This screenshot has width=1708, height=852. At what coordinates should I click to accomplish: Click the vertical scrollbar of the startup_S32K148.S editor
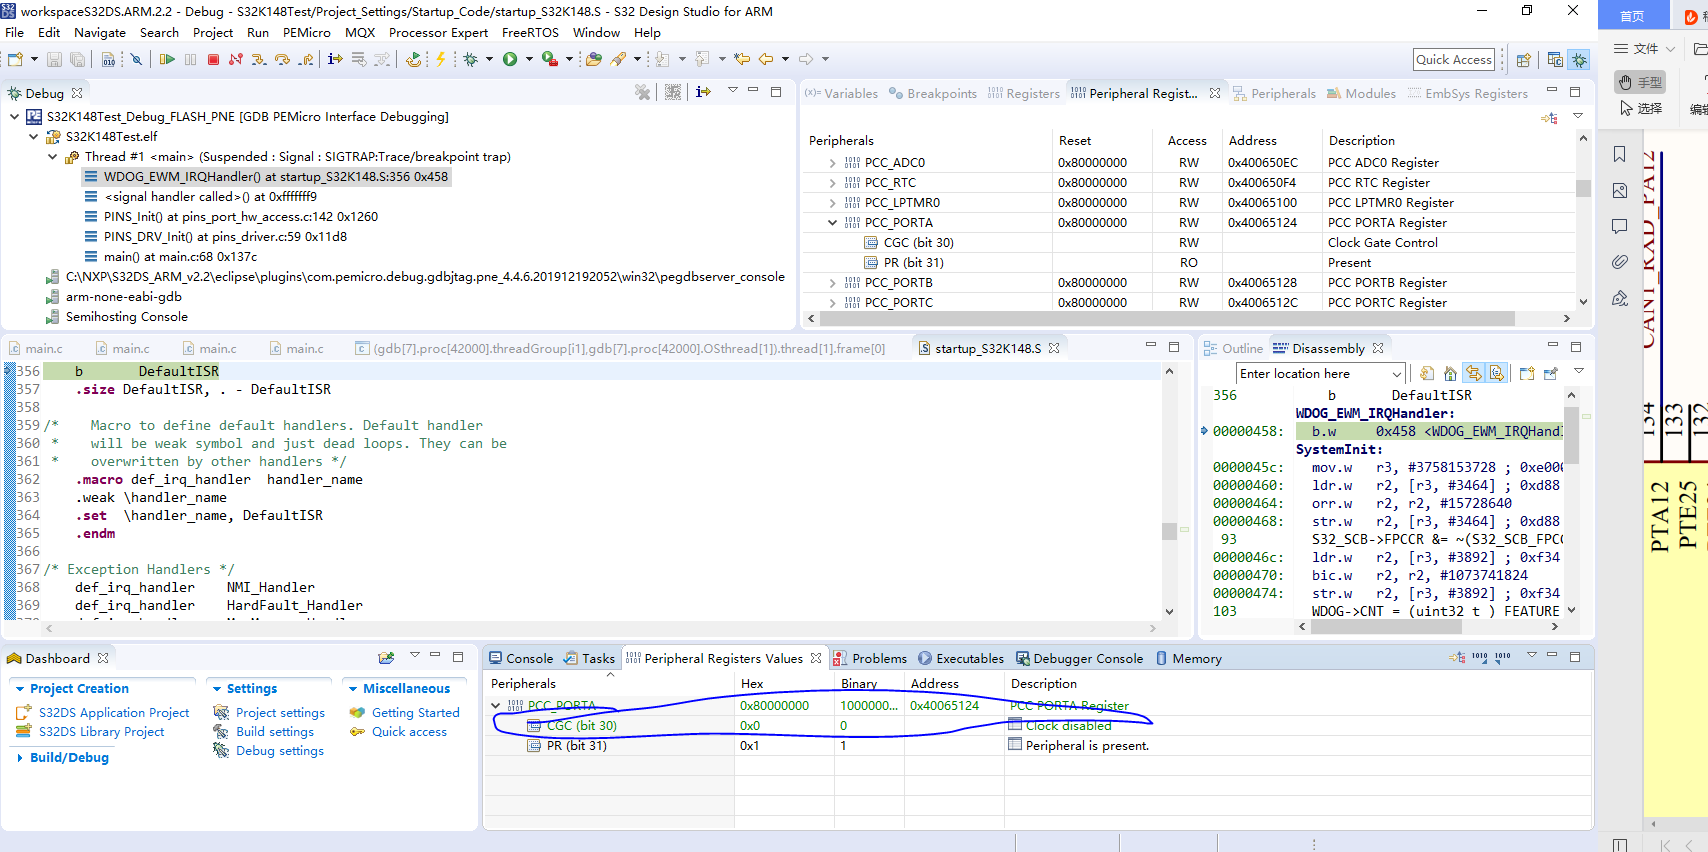coord(1169,530)
